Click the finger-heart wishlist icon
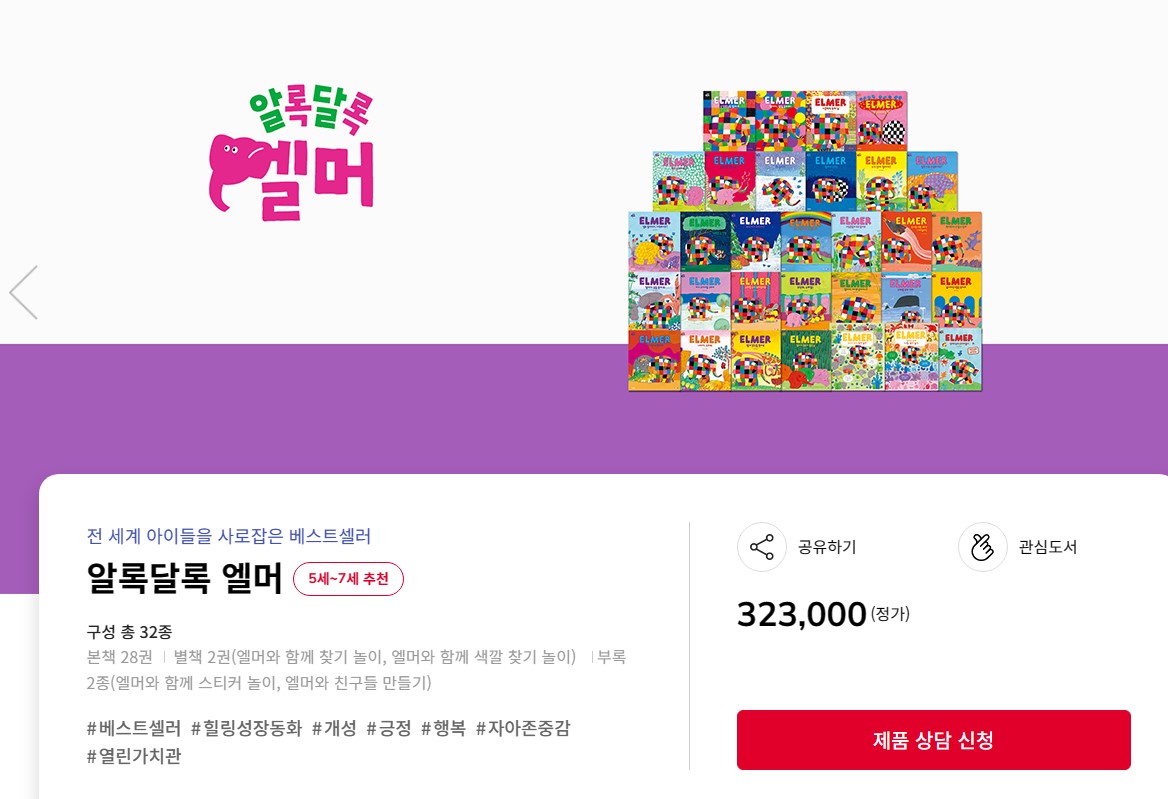The height and width of the screenshot is (799, 1168). pos(983,547)
